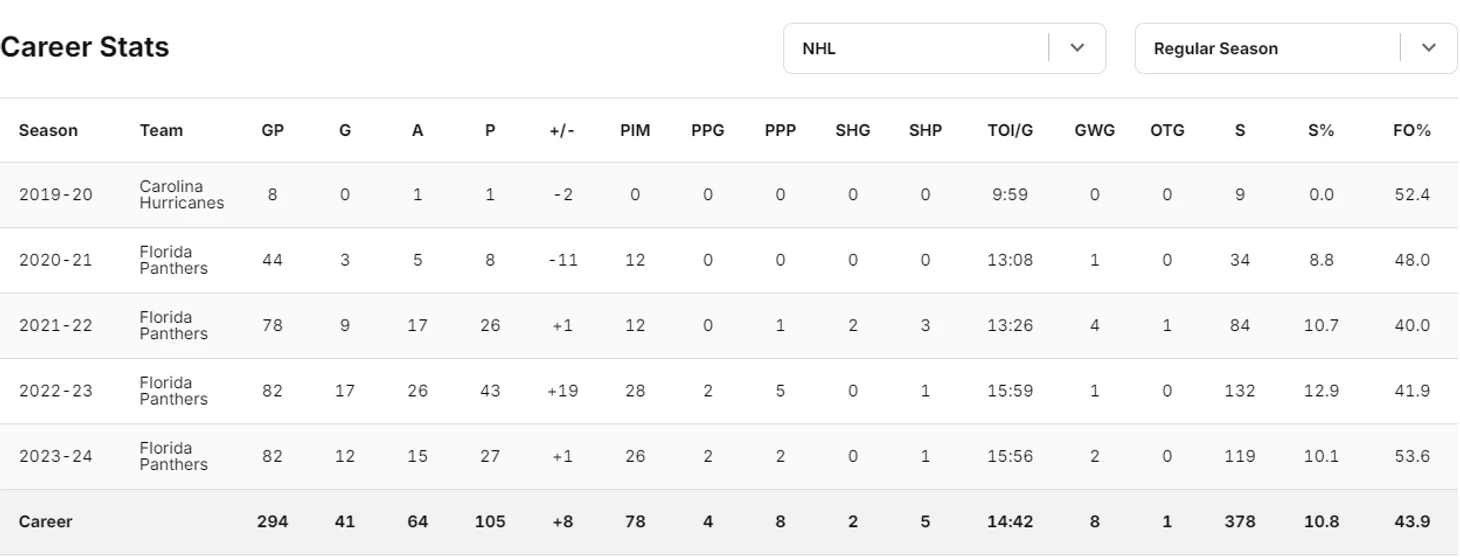Sort by Season column header
The height and width of the screenshot is (557, 1460).
48,130
